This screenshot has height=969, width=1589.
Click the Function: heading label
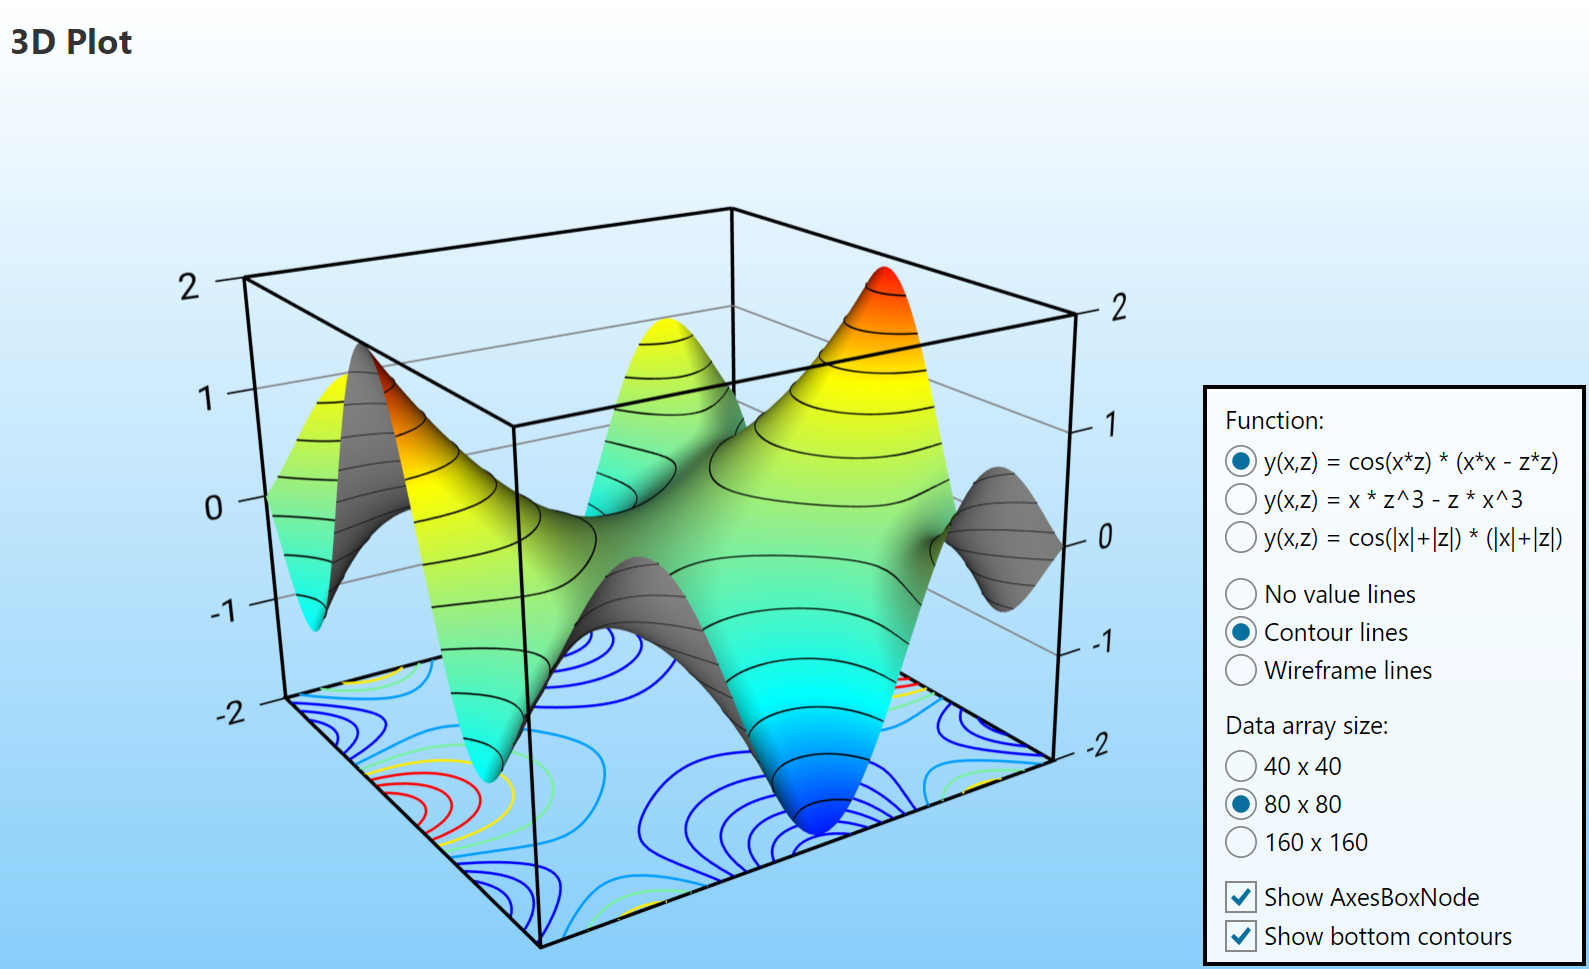point(1274,420)
